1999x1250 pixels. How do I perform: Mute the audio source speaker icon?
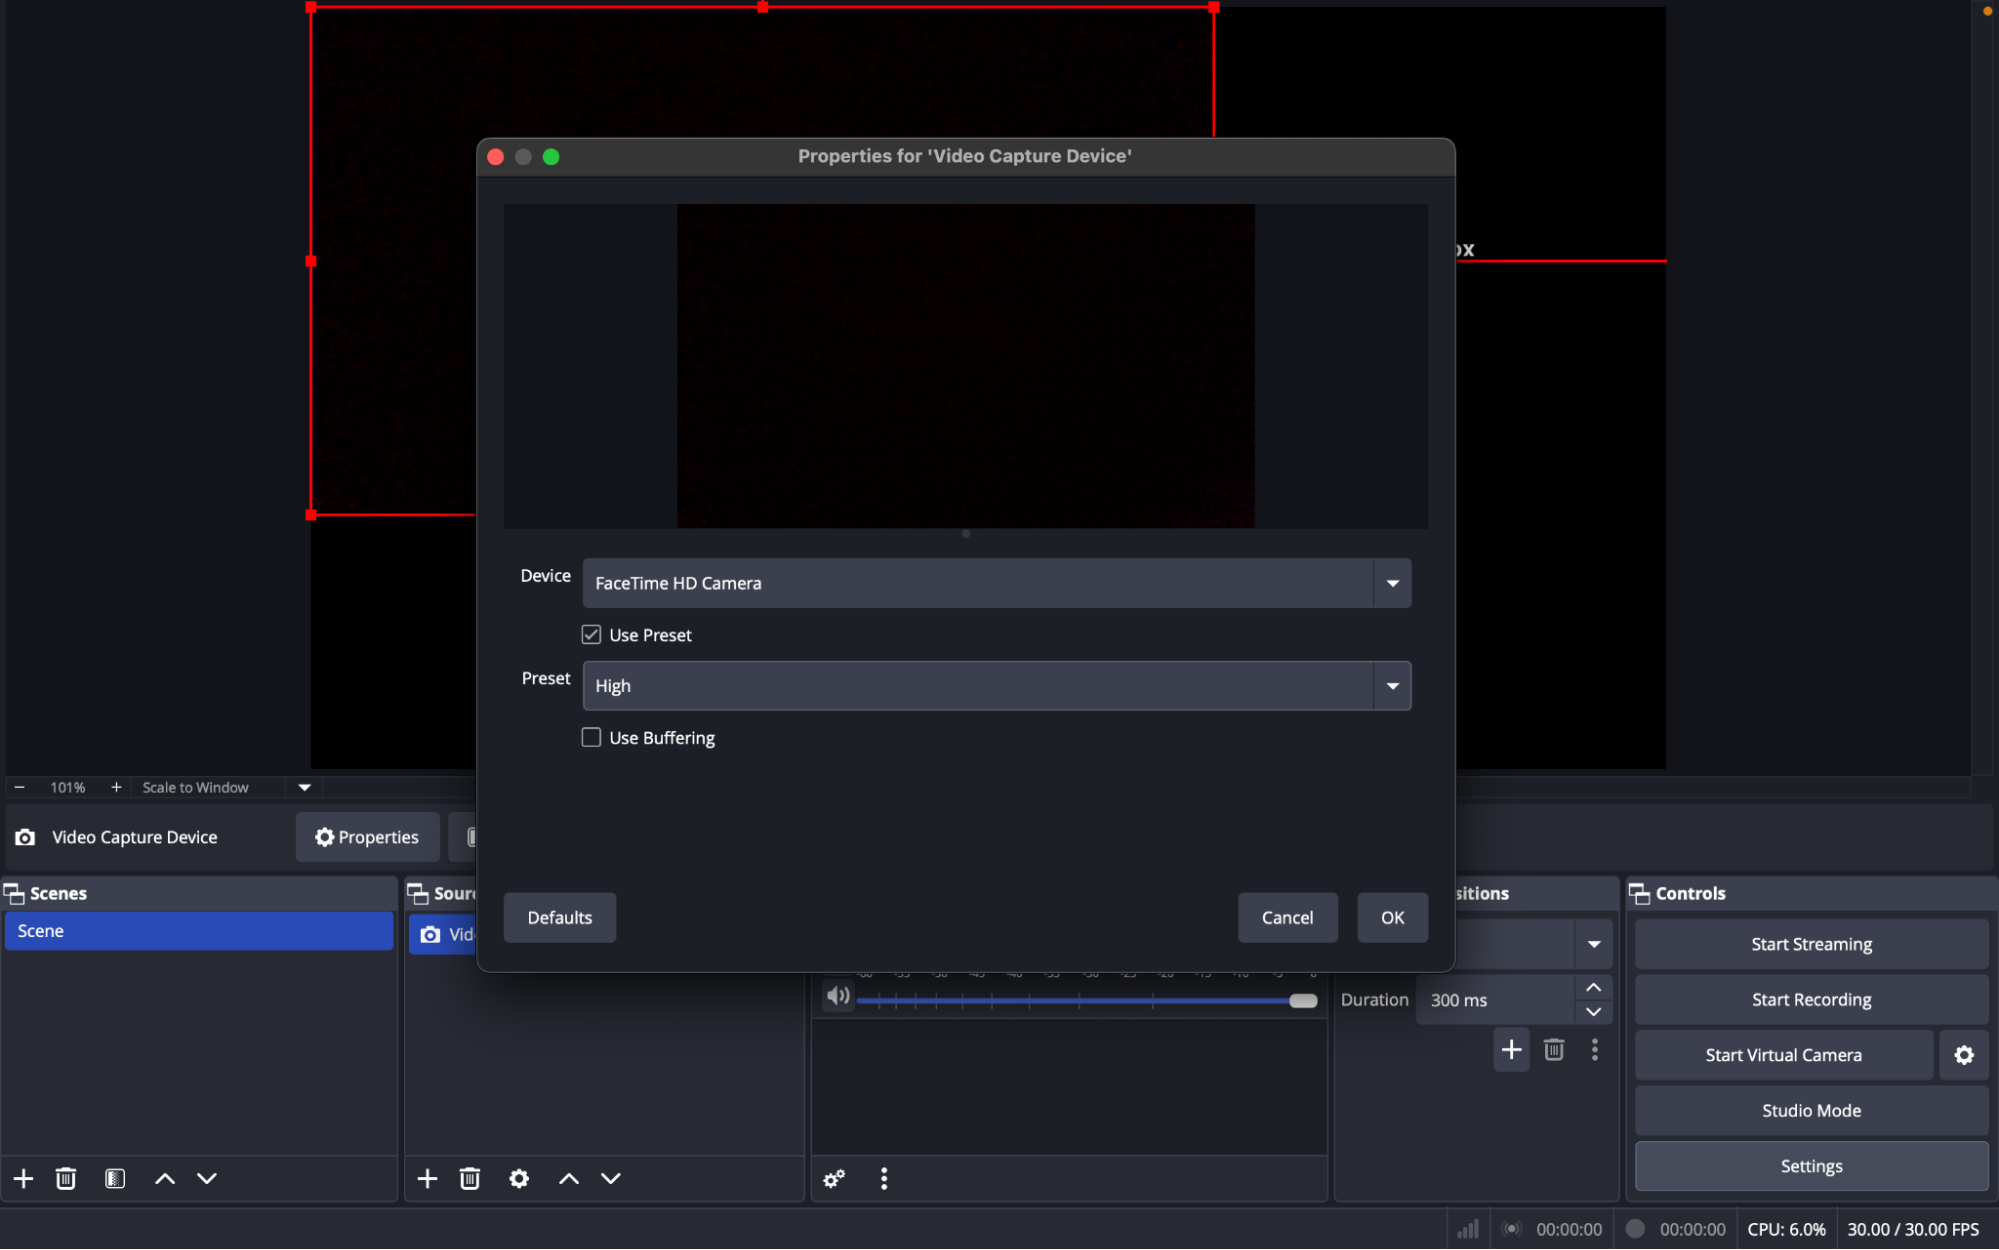(837, 995)
